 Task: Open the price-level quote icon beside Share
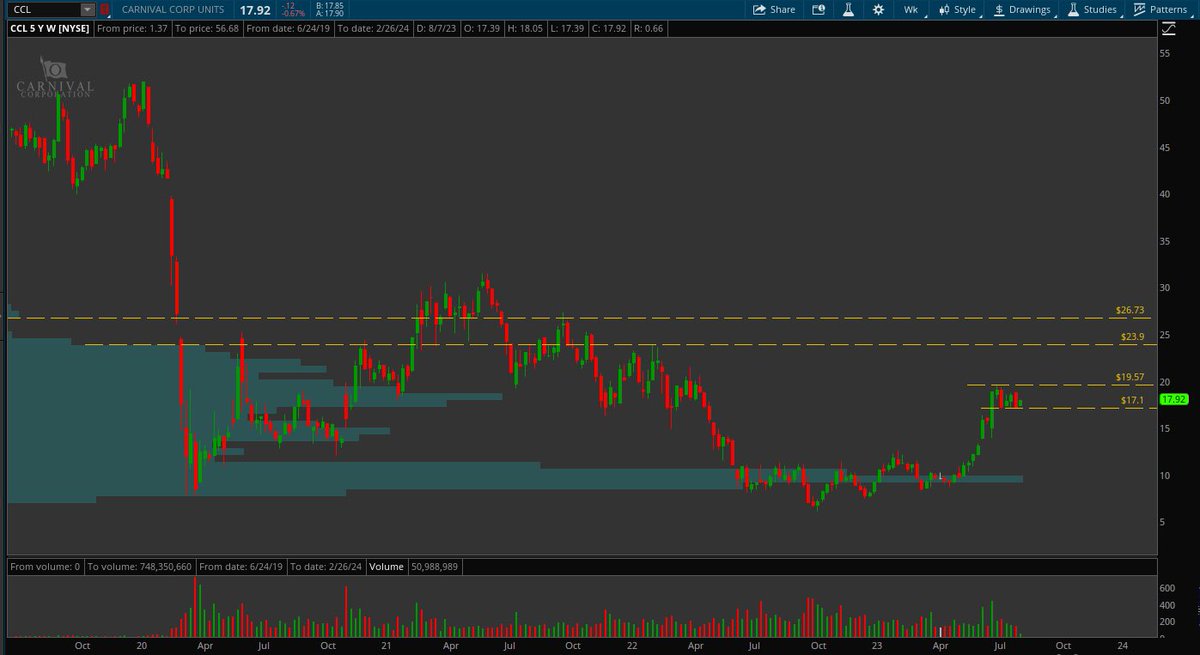coord(819,9)
